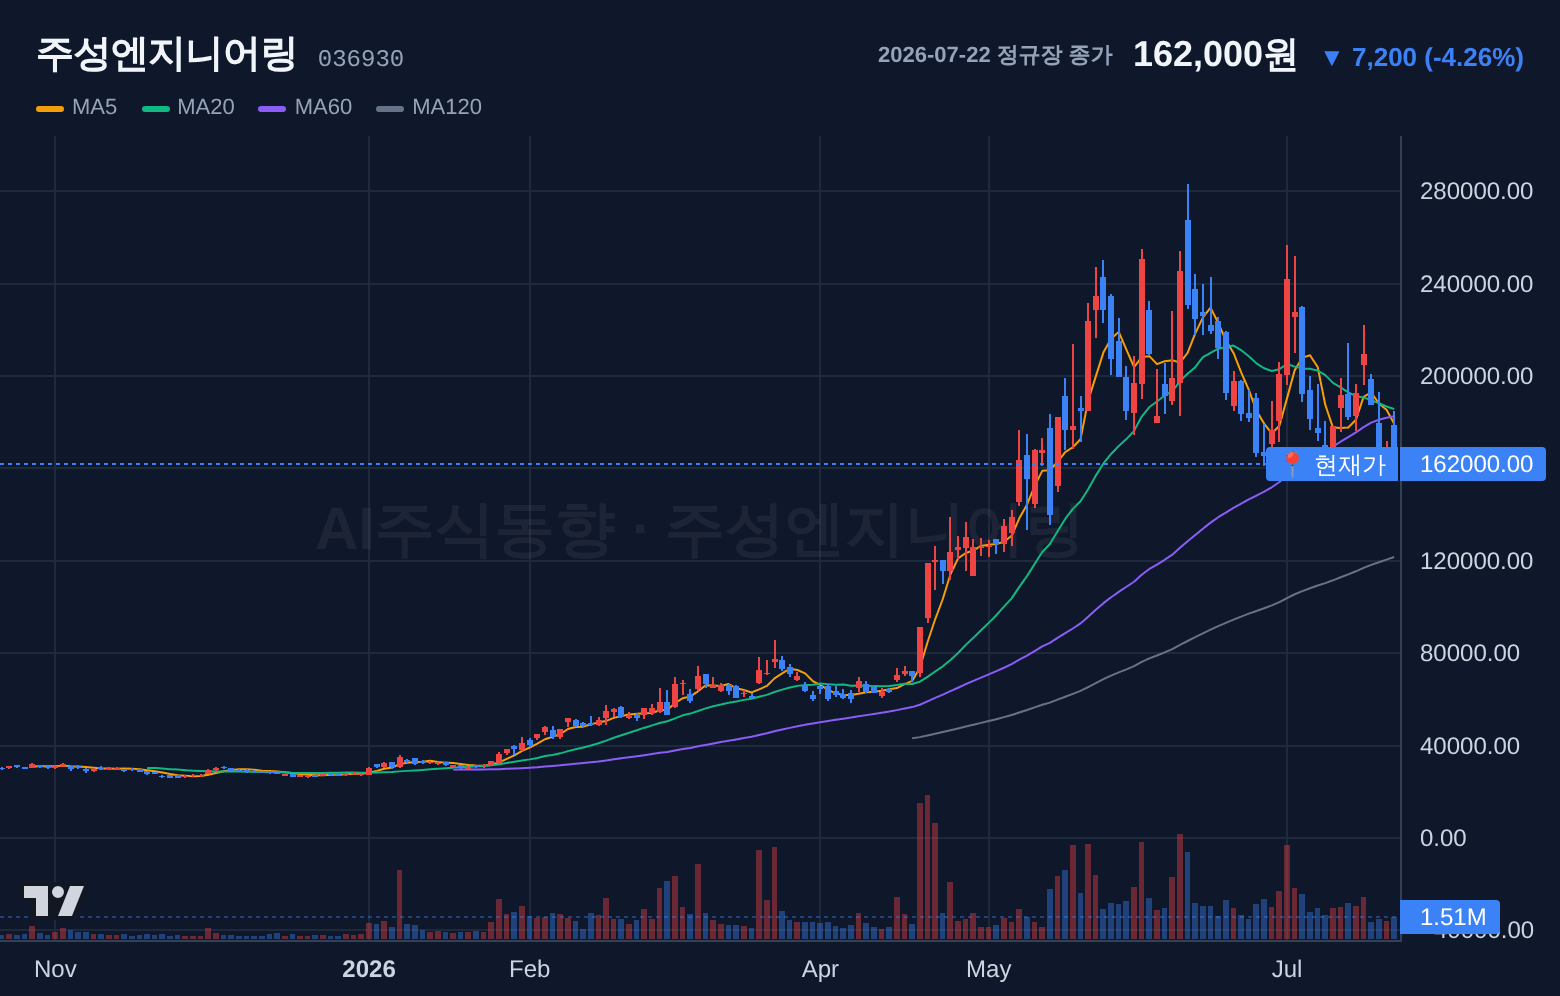Click the down-triangle price change icon
Screen dimensions: 1560x996
point(1331,58)
